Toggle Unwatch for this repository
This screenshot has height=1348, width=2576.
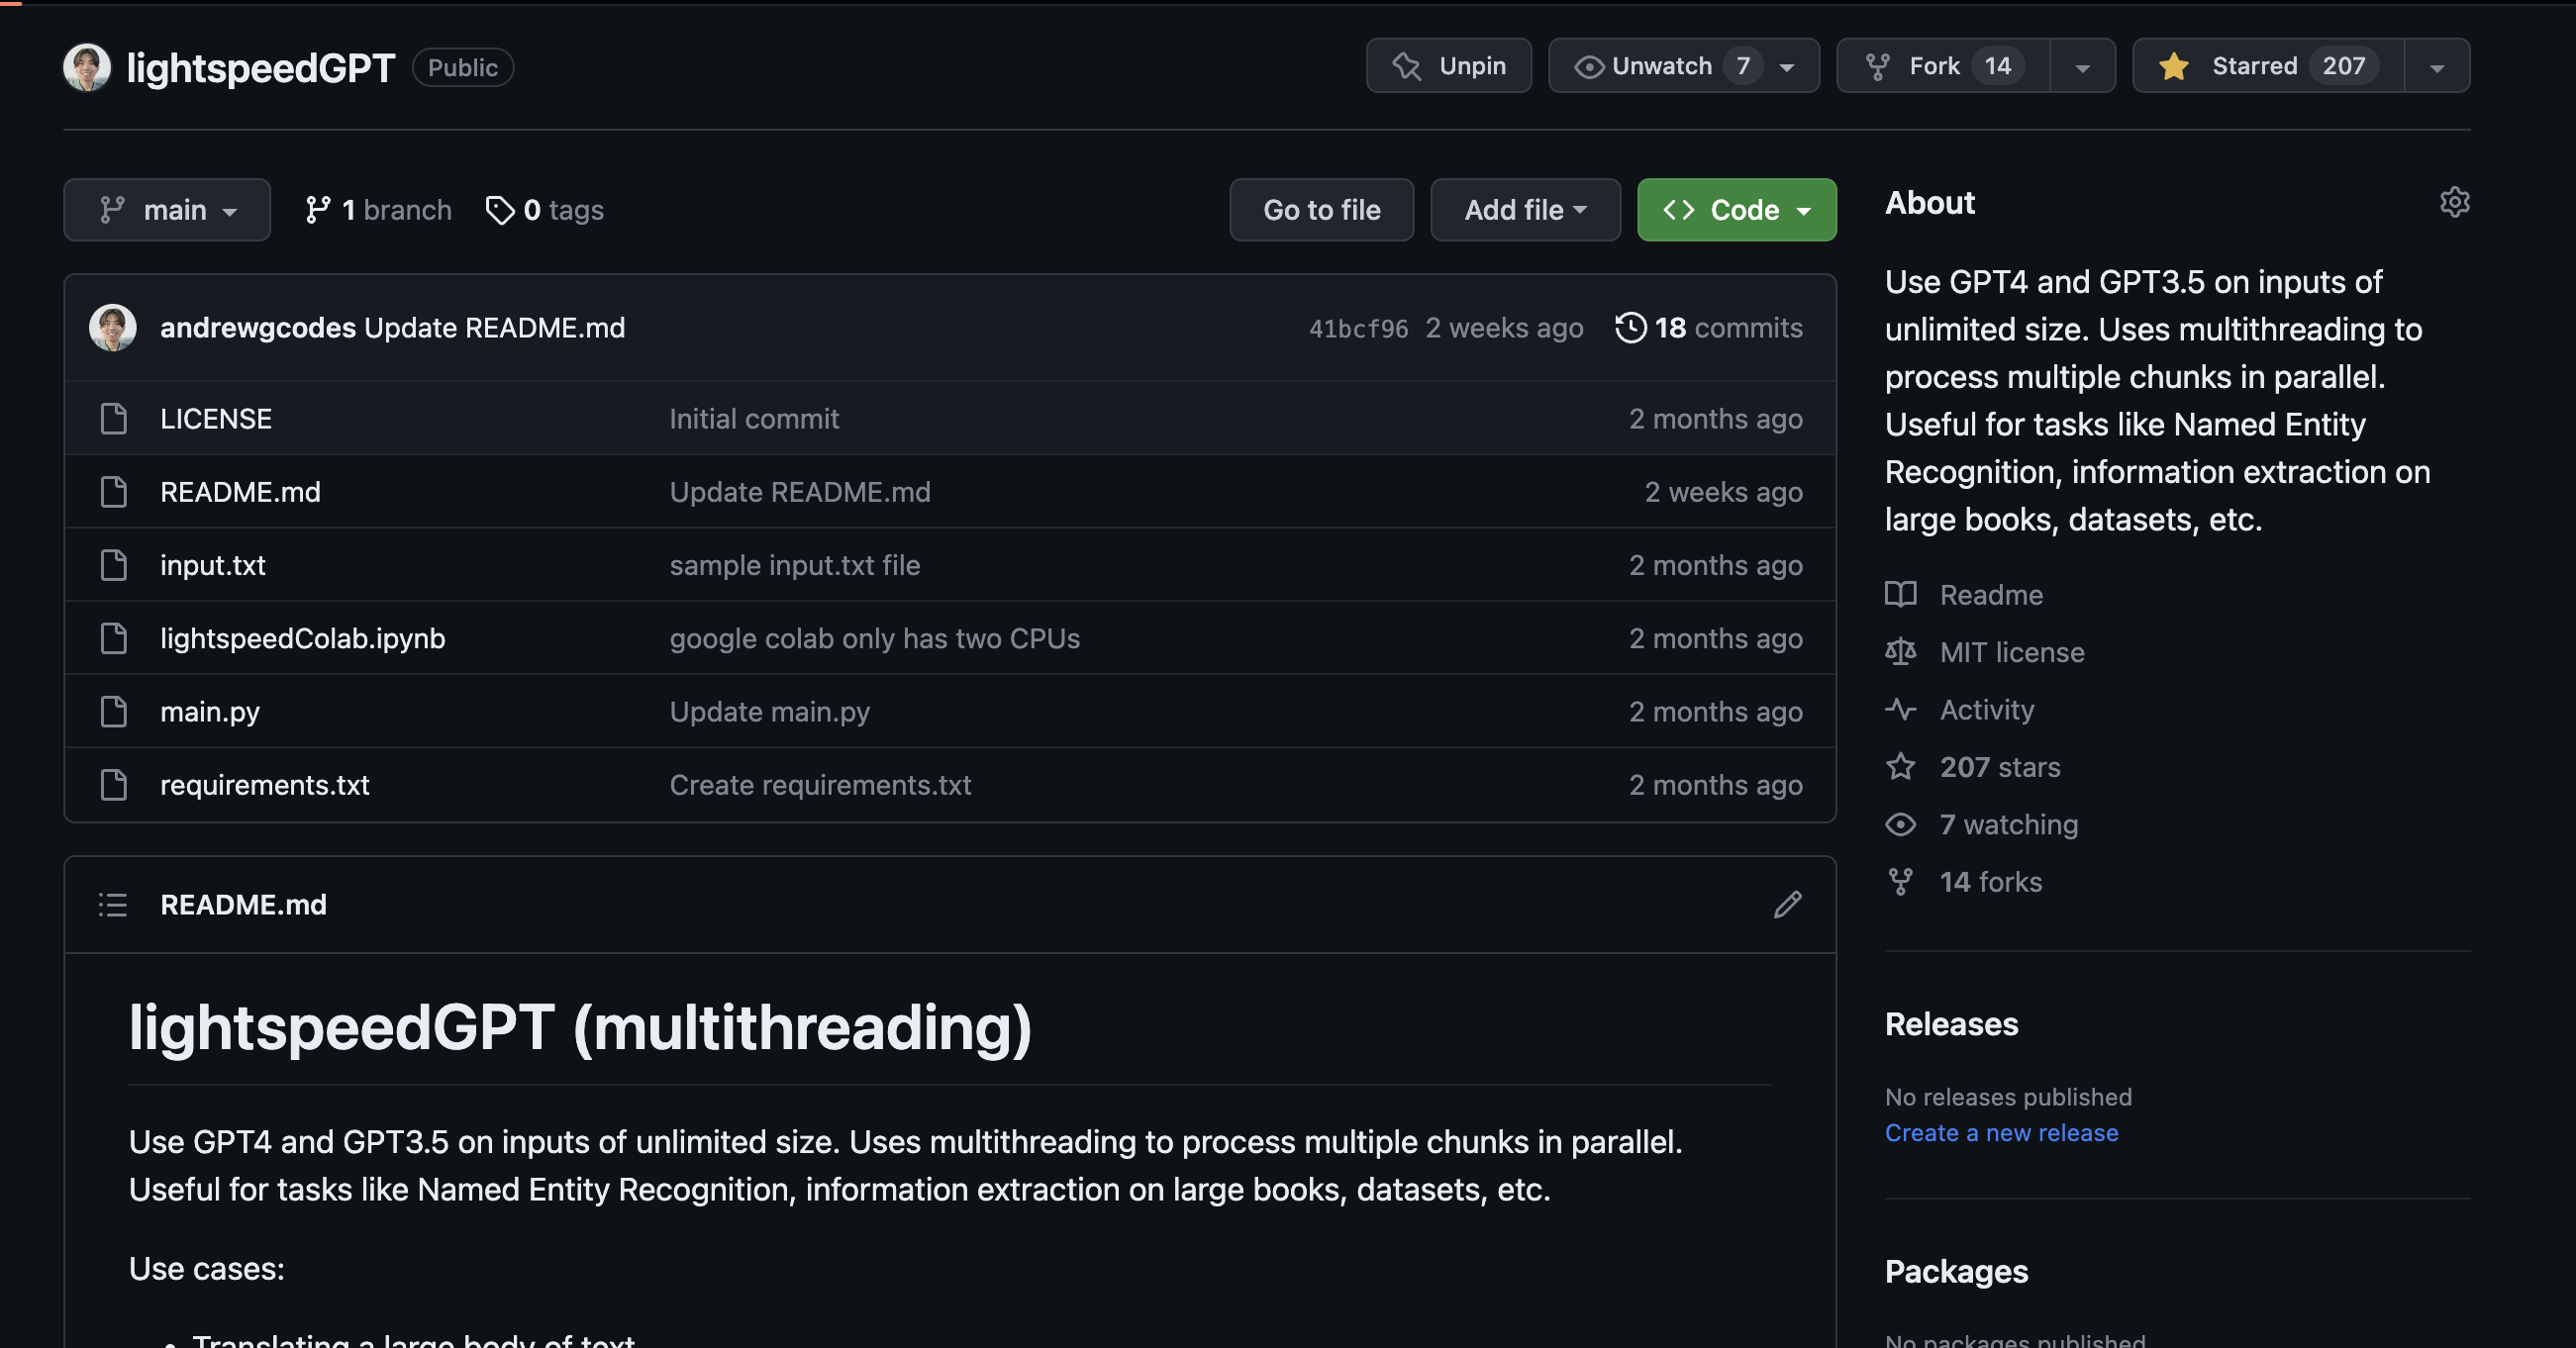point(1664,66)
